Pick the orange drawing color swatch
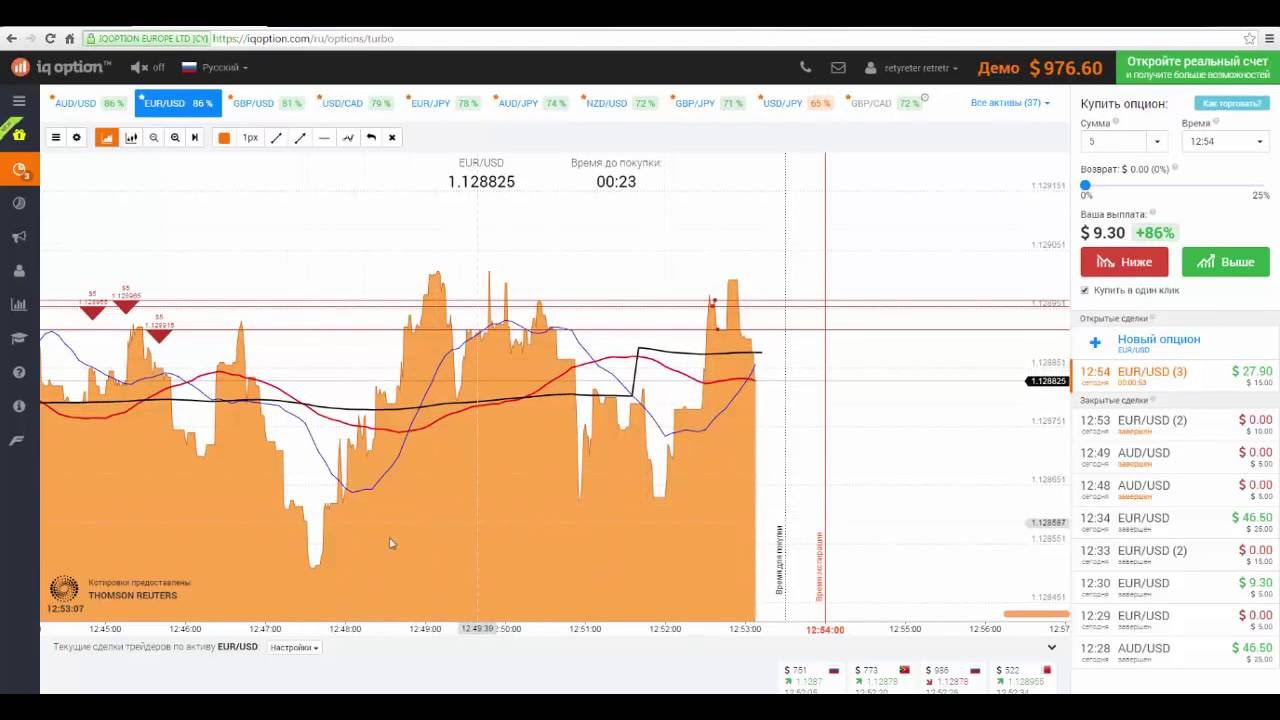 click(x=224, y=138)
